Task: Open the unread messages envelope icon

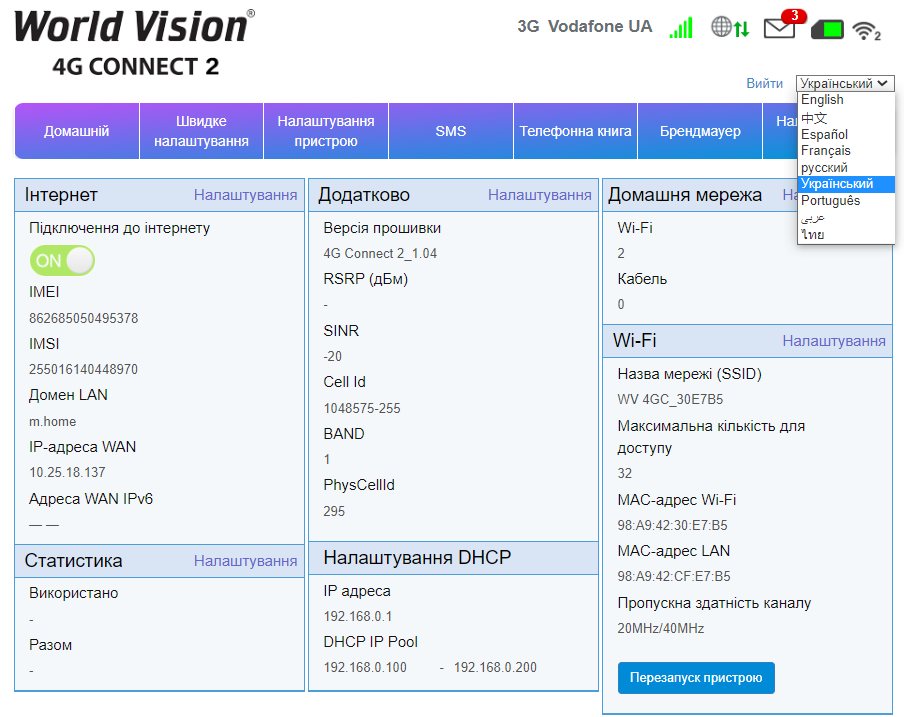Action: (779, 28)
